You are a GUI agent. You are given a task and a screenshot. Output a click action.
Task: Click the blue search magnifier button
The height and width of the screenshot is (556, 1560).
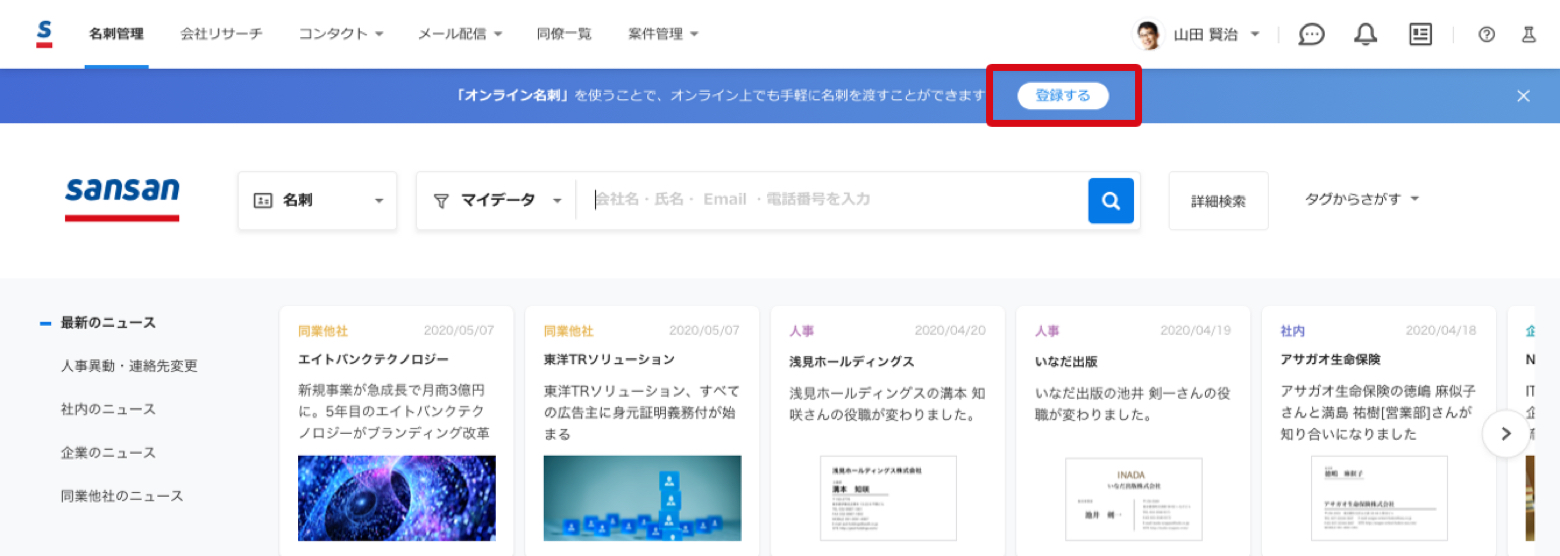coord(1111,200)
